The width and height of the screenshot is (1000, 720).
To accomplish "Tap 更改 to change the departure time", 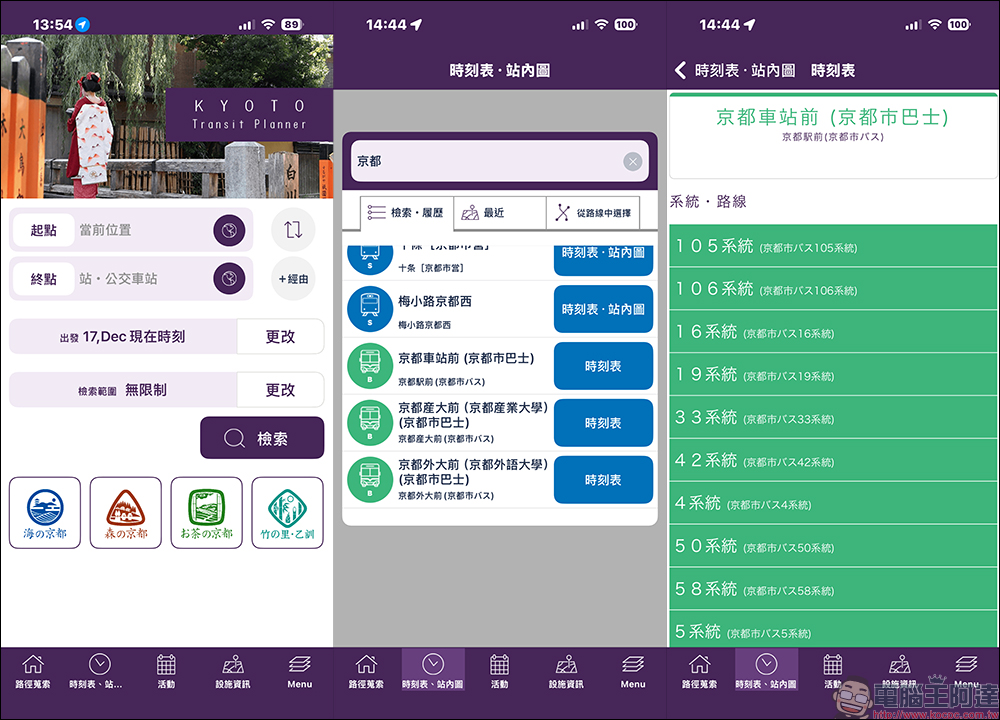I will tap(280, 336).
